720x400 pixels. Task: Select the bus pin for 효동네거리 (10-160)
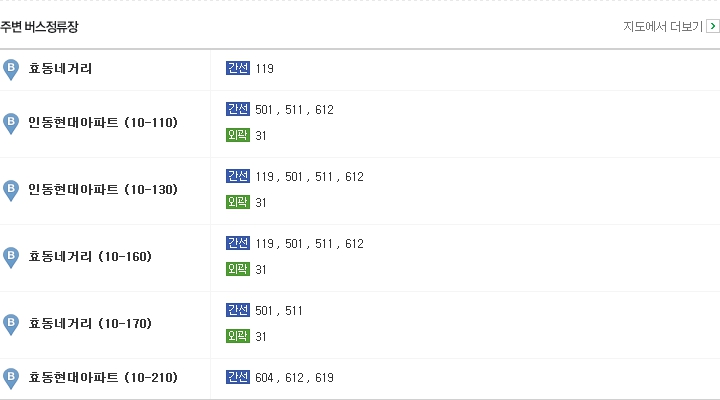pos(11,258)
